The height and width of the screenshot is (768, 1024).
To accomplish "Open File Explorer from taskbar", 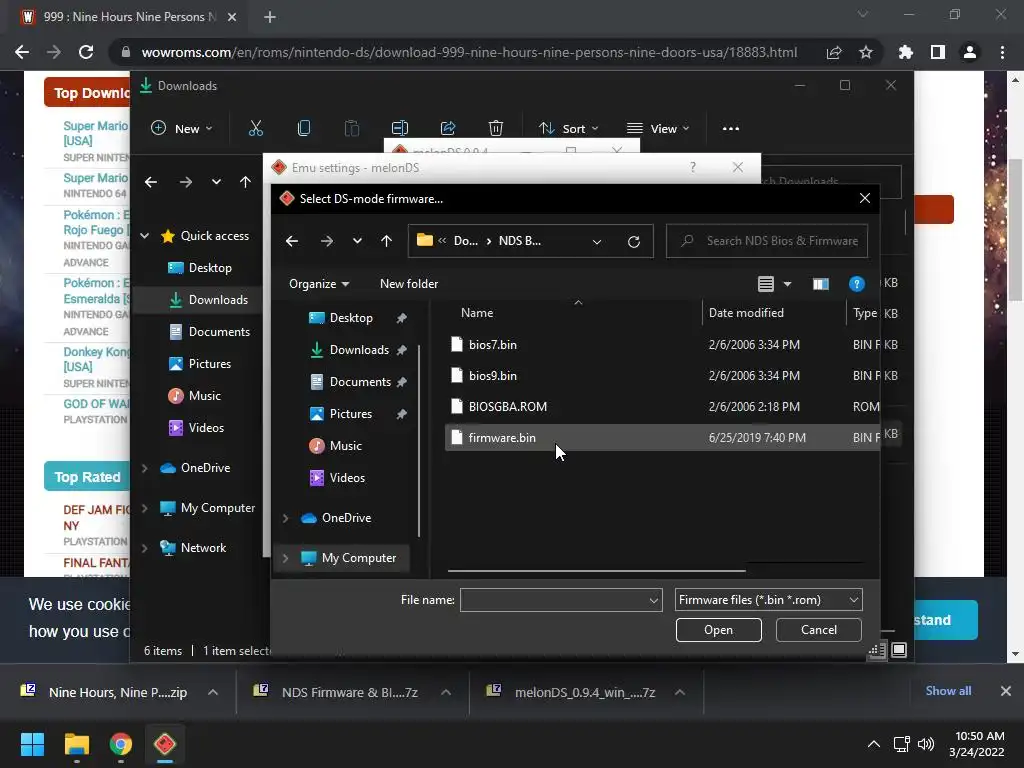I will 76,744.
